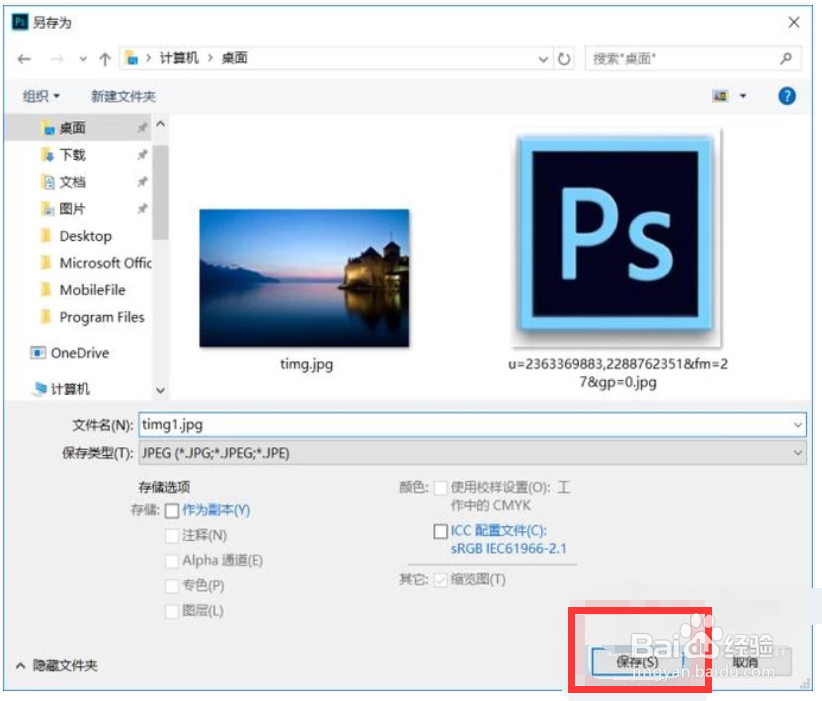Viewport: 822px width, 701px height.
Task: Expand the address bar history dropdown
Action: 544,59
